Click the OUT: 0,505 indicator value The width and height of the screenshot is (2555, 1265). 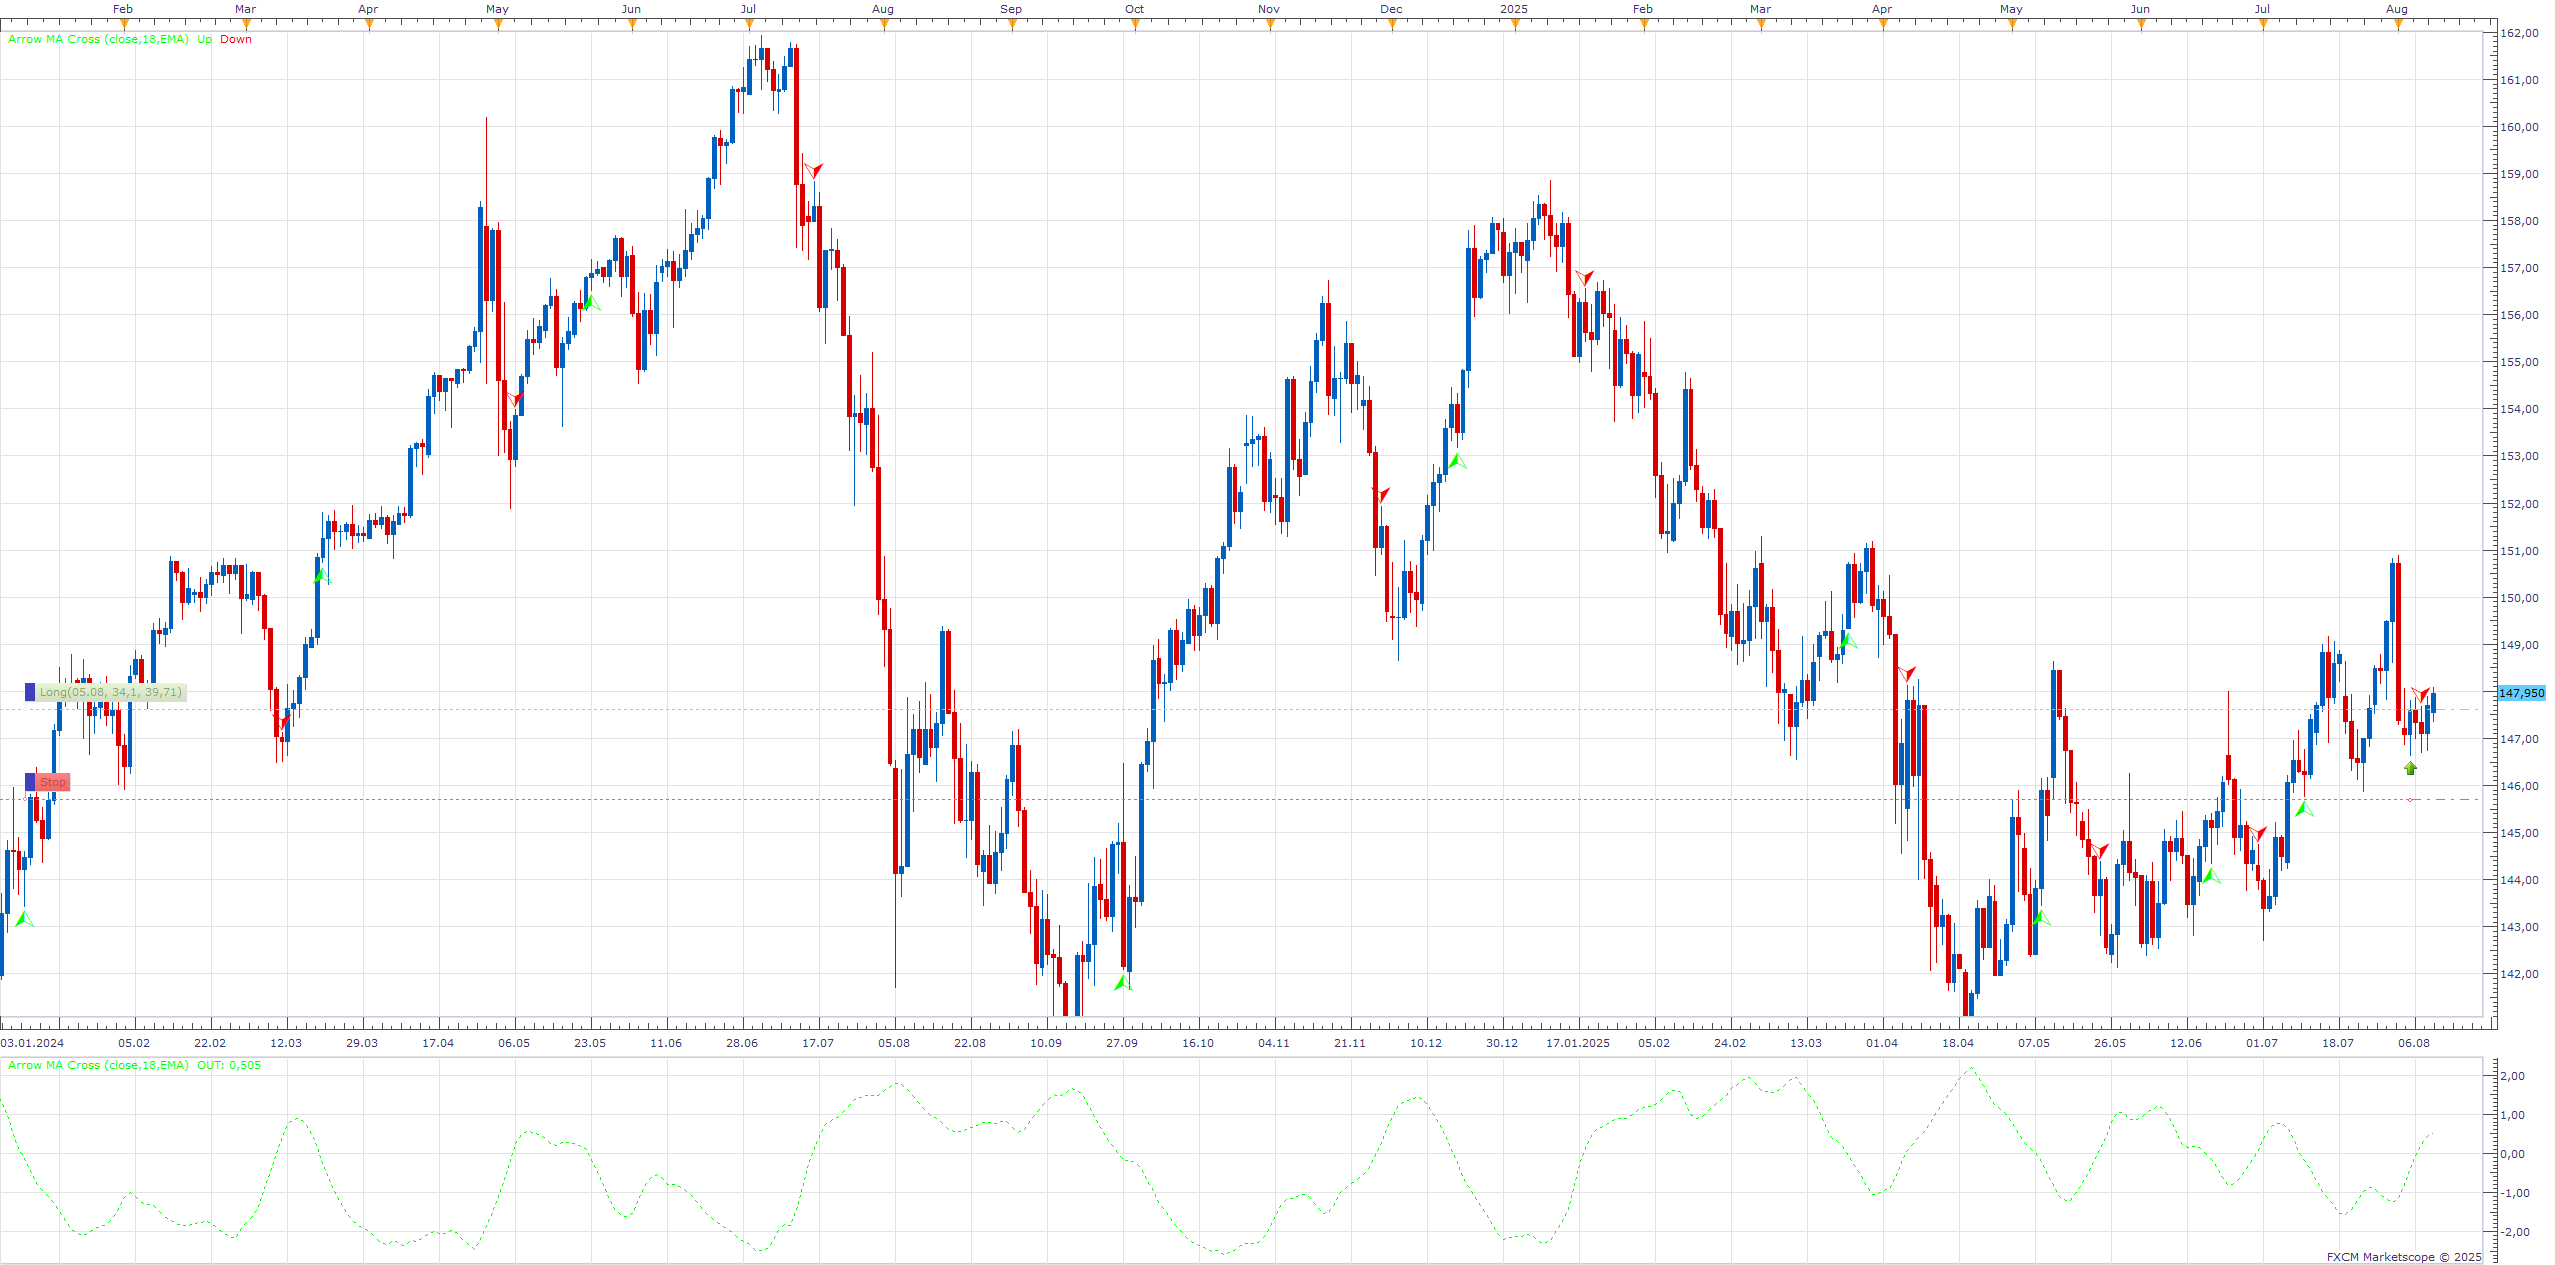click(x=229, y=1065)
